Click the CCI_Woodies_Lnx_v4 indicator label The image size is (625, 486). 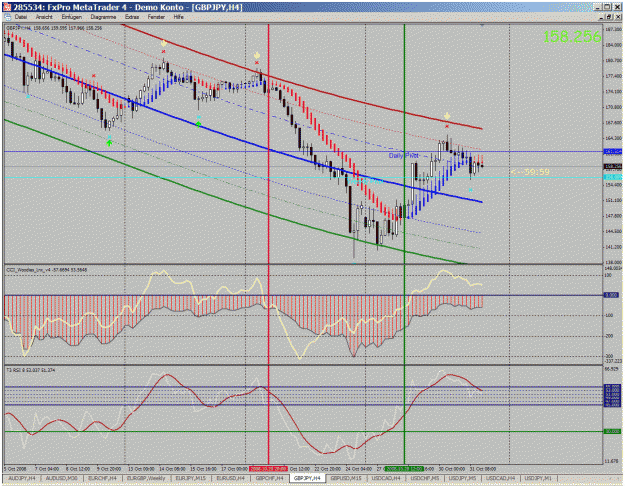[47, 270]
